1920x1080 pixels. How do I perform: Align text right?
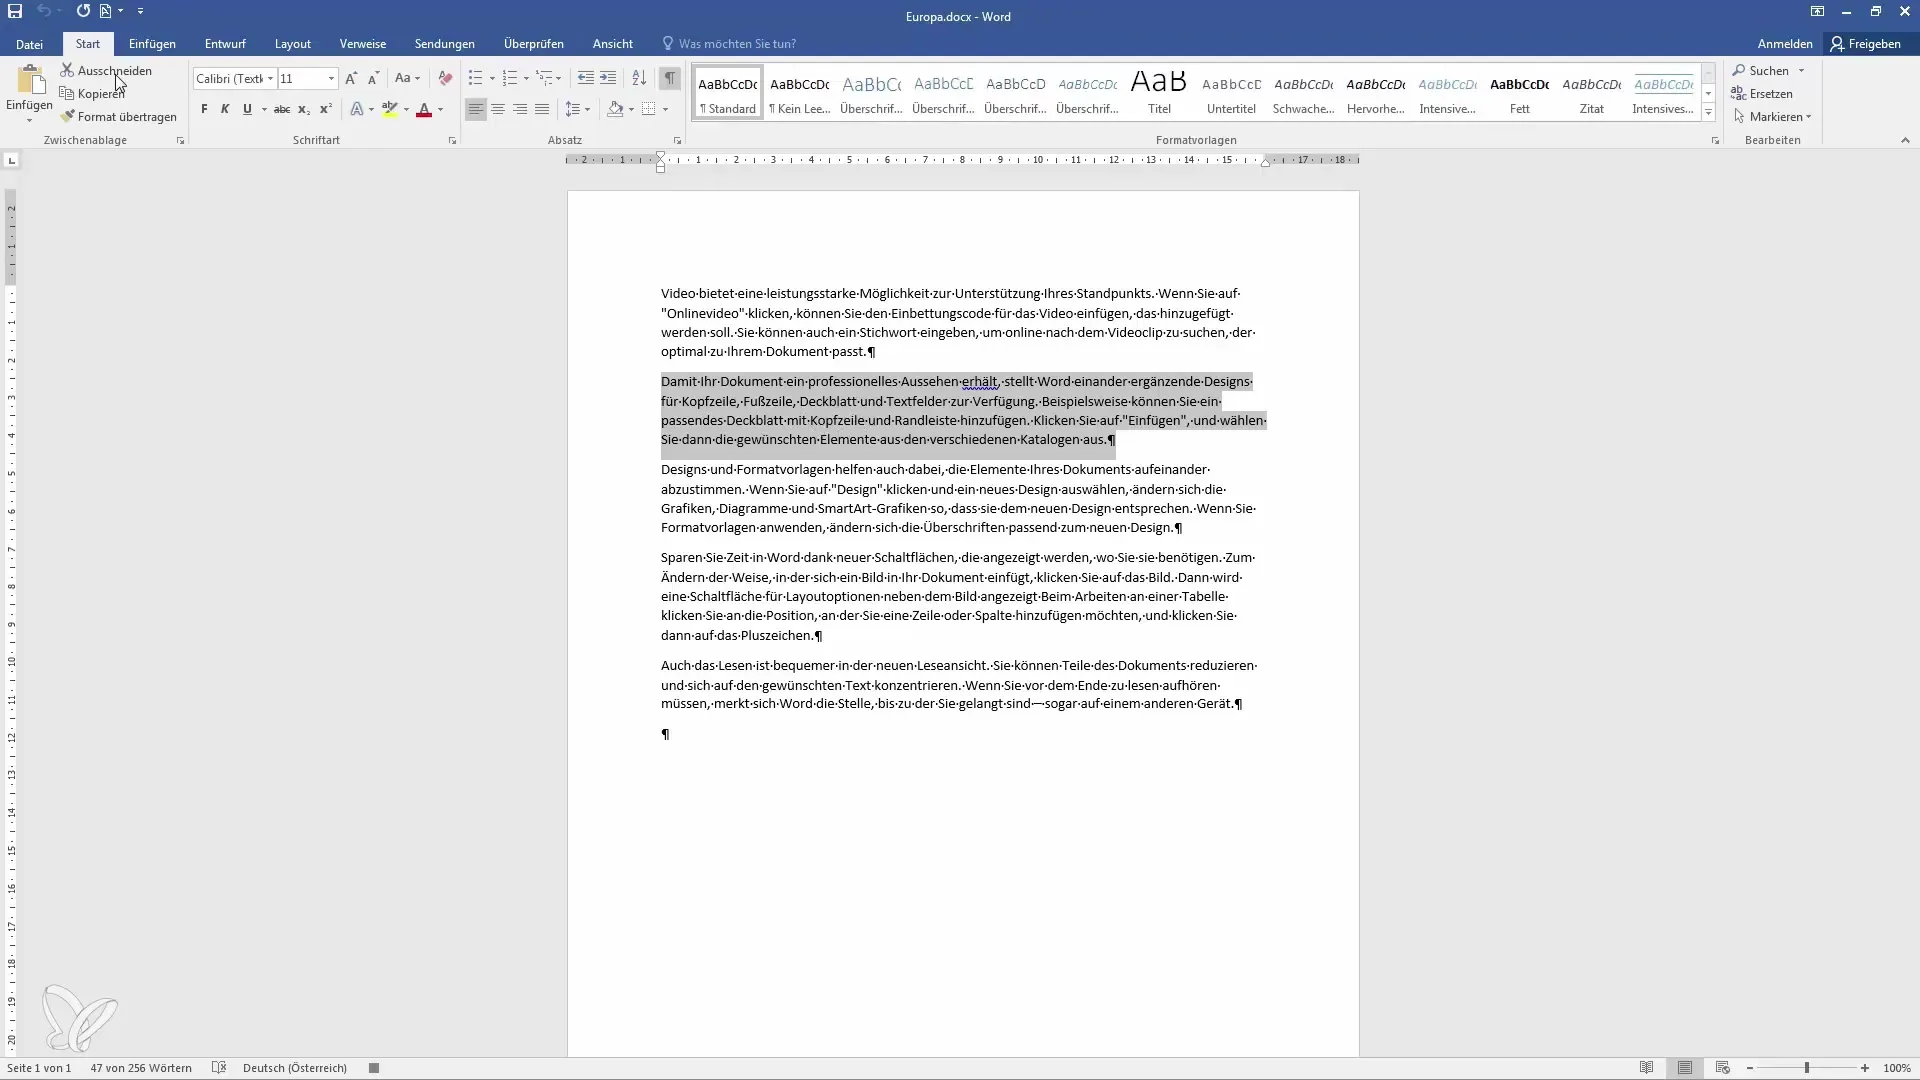coord(520,109)
